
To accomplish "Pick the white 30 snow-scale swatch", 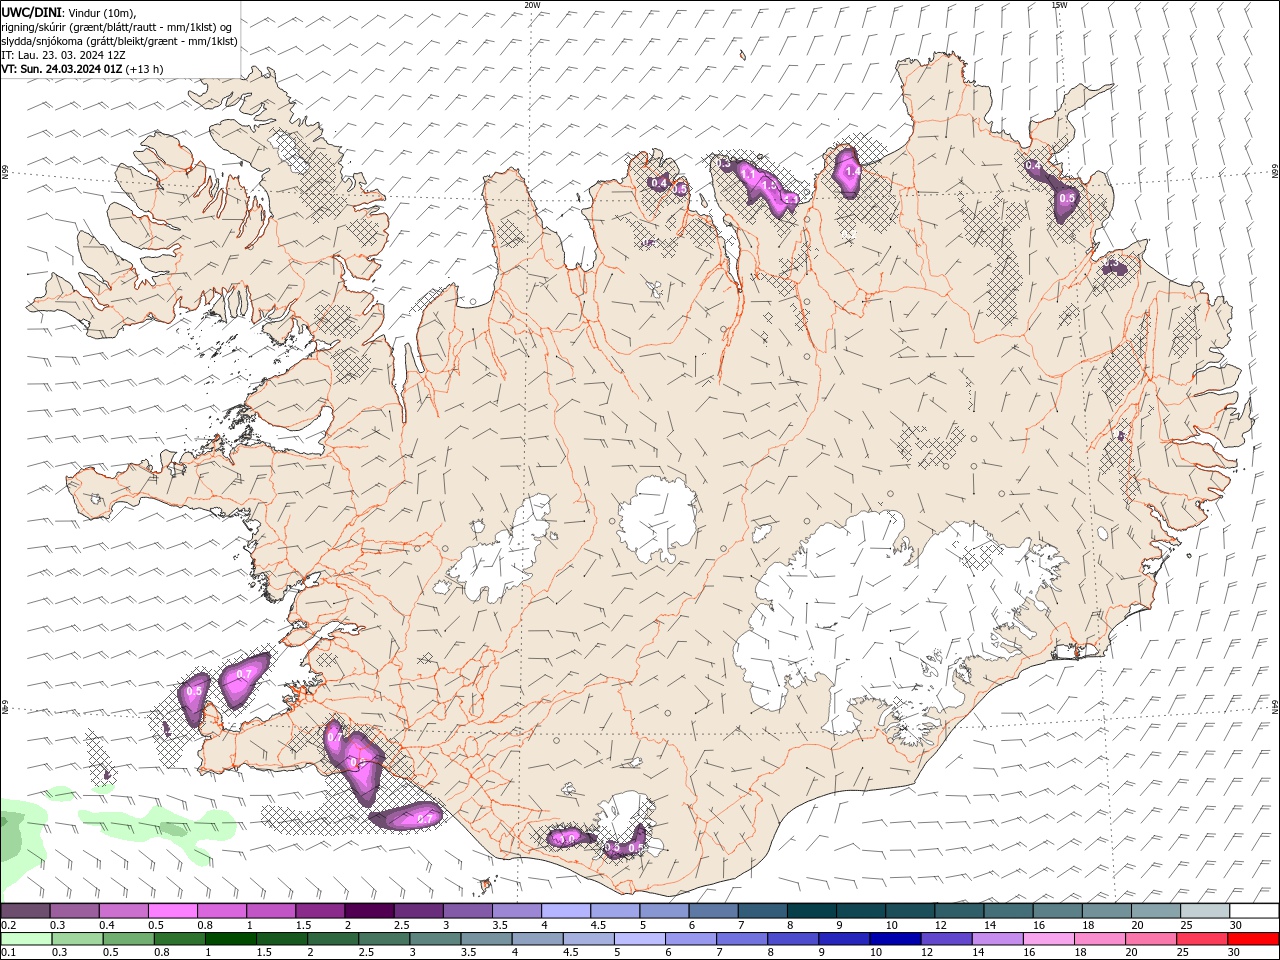I will click(1254, 911).
